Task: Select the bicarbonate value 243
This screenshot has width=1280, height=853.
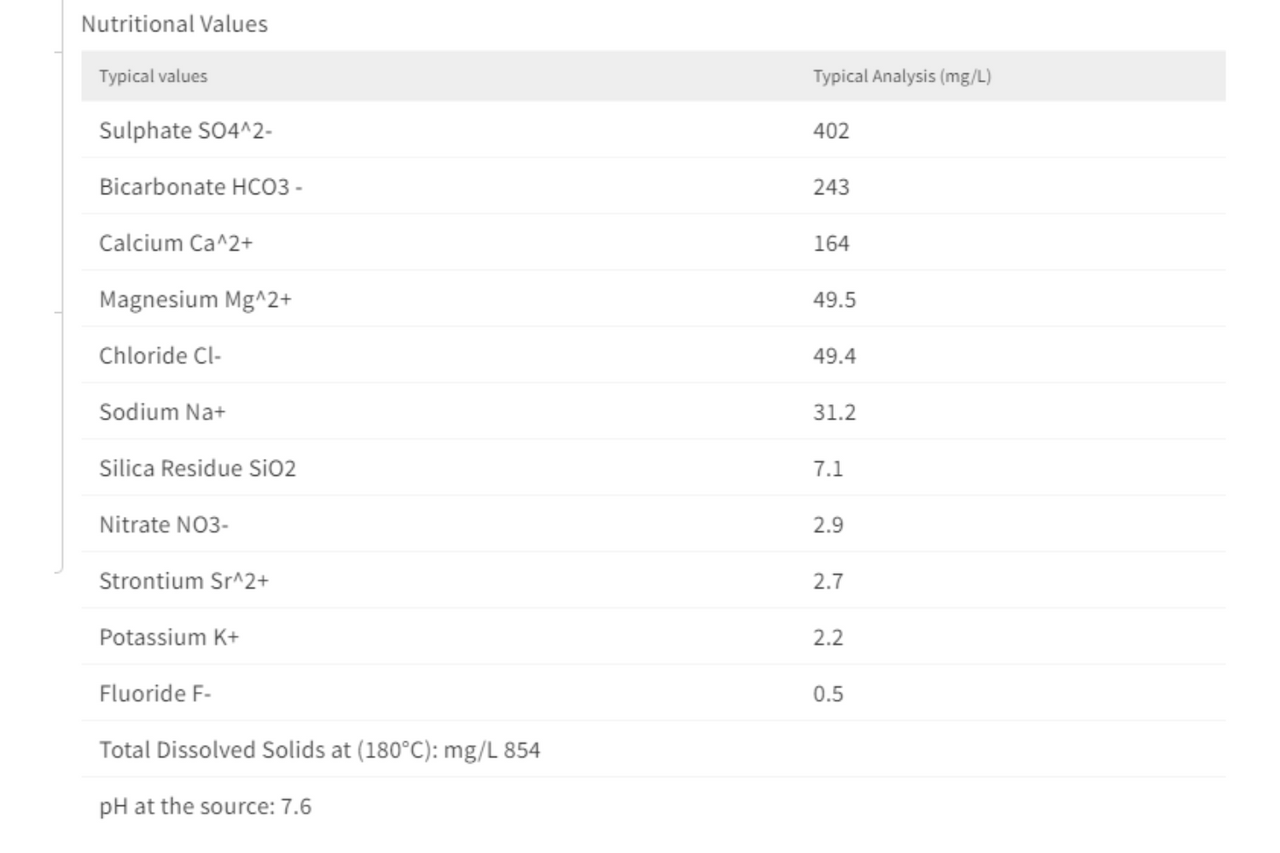Action: 831,186
